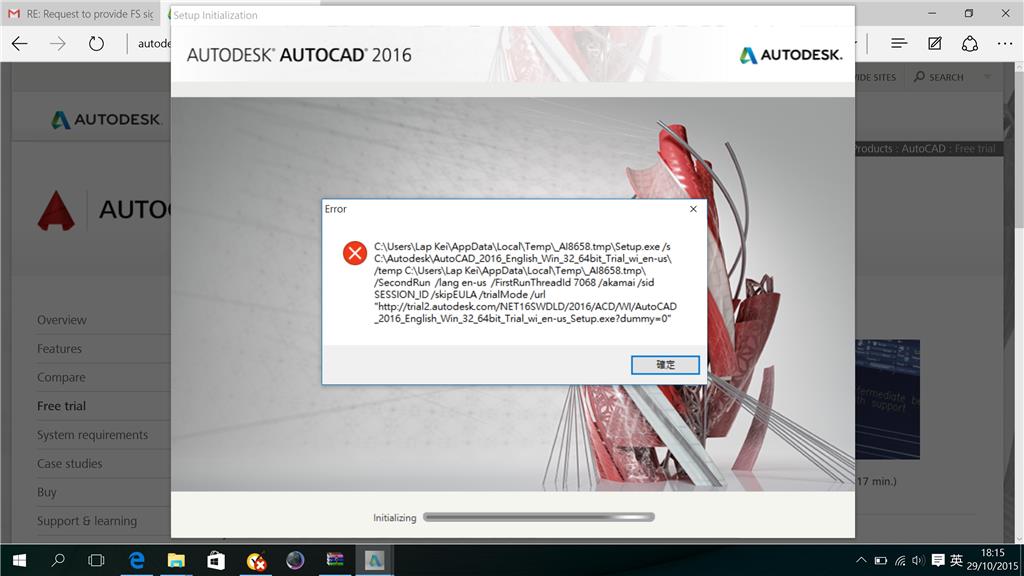The width and height of the screenshot is (1024, 576).
Task: Open File Explorer from the taskbar
Action: (x=176, y=560)
